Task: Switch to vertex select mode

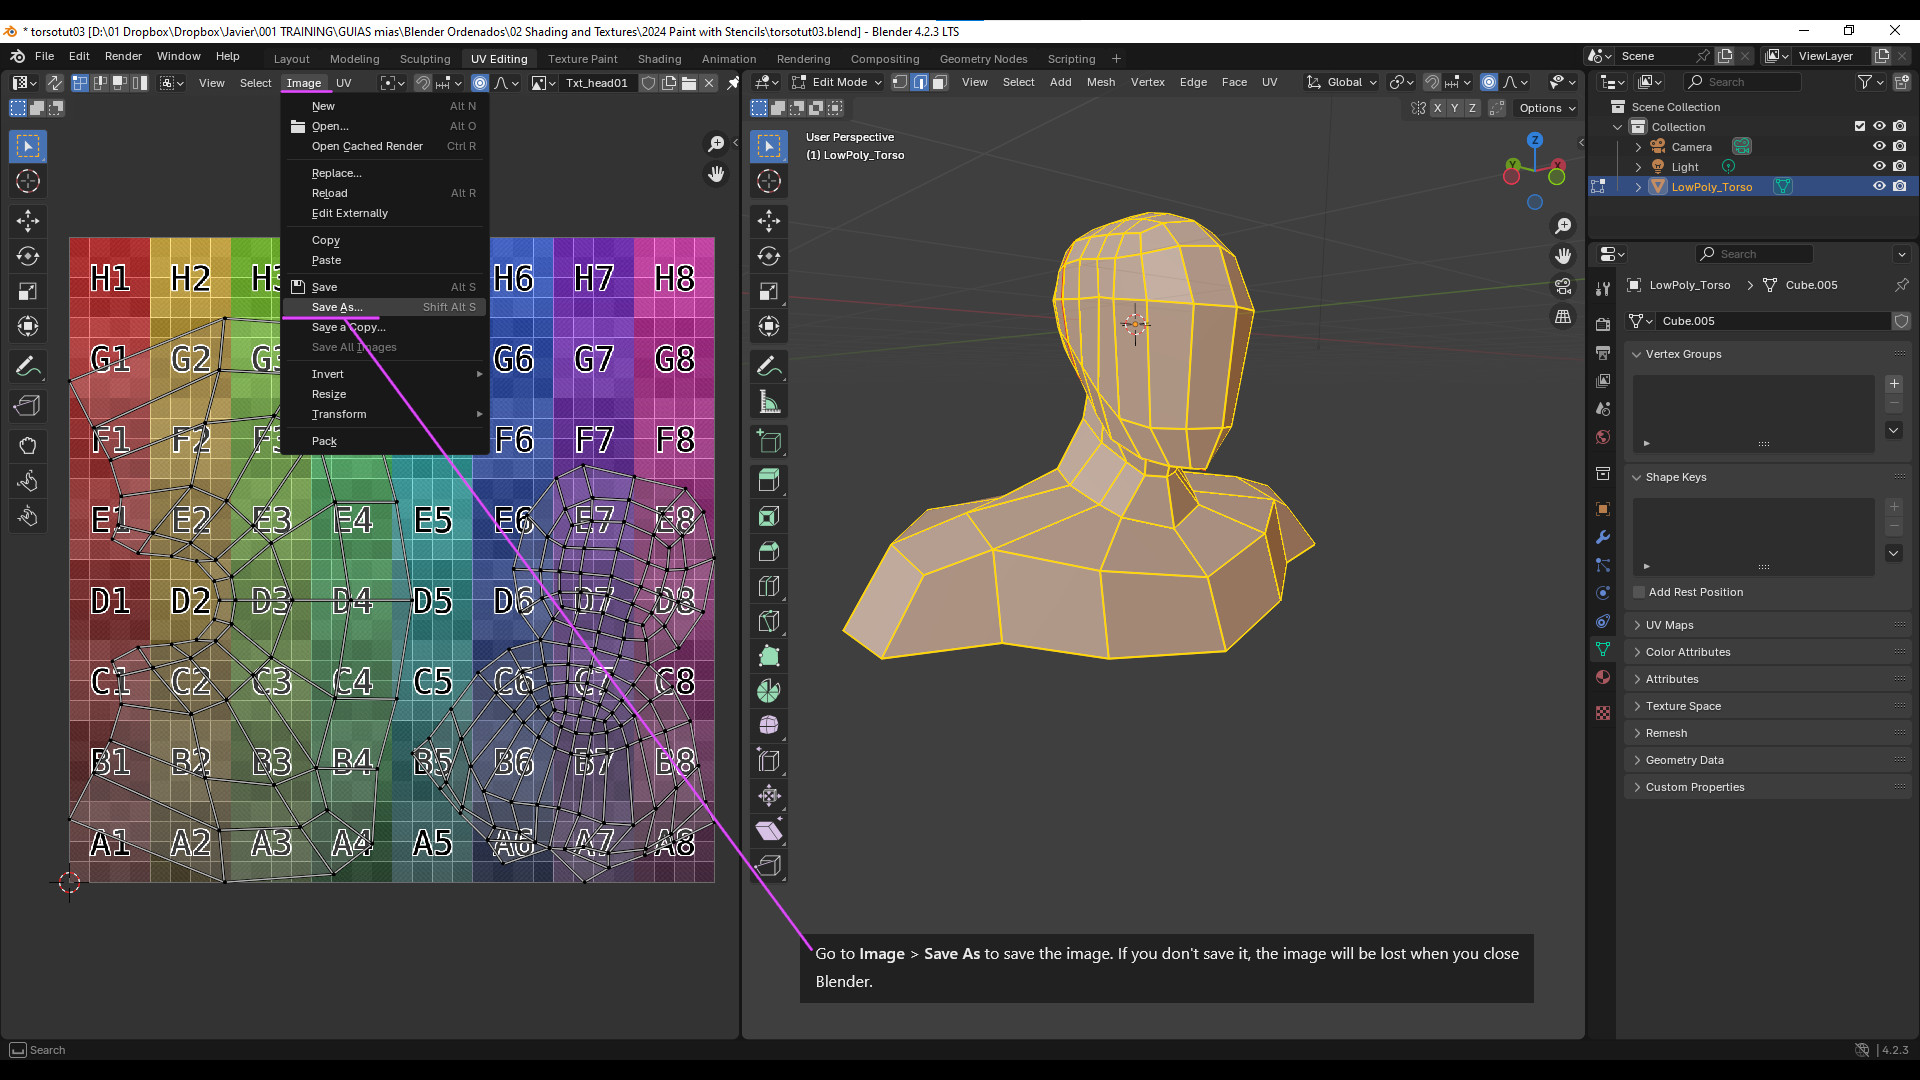Action: [900, 82]
